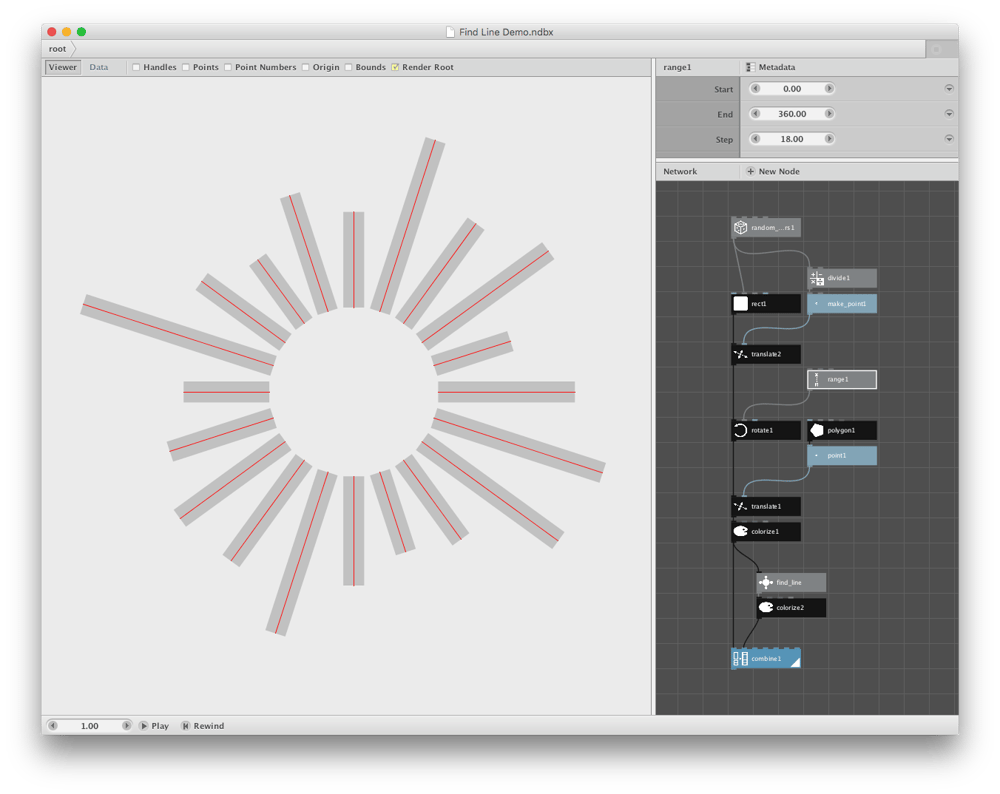Decrease the Start value with left arrow

click(x=755, y=89)
